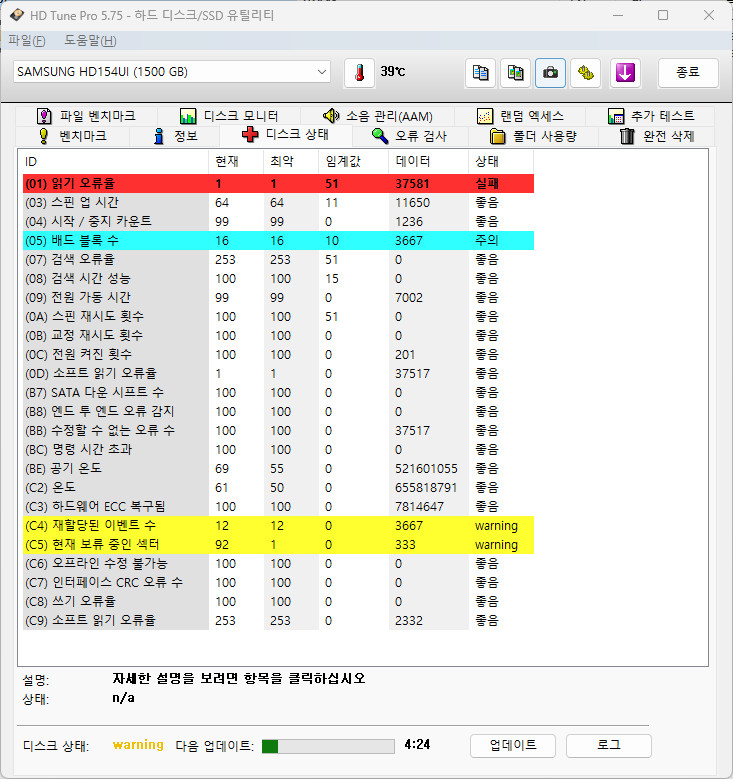
Task: Click the HD Tune Pro title bar app icon
Action: point(16,15)
